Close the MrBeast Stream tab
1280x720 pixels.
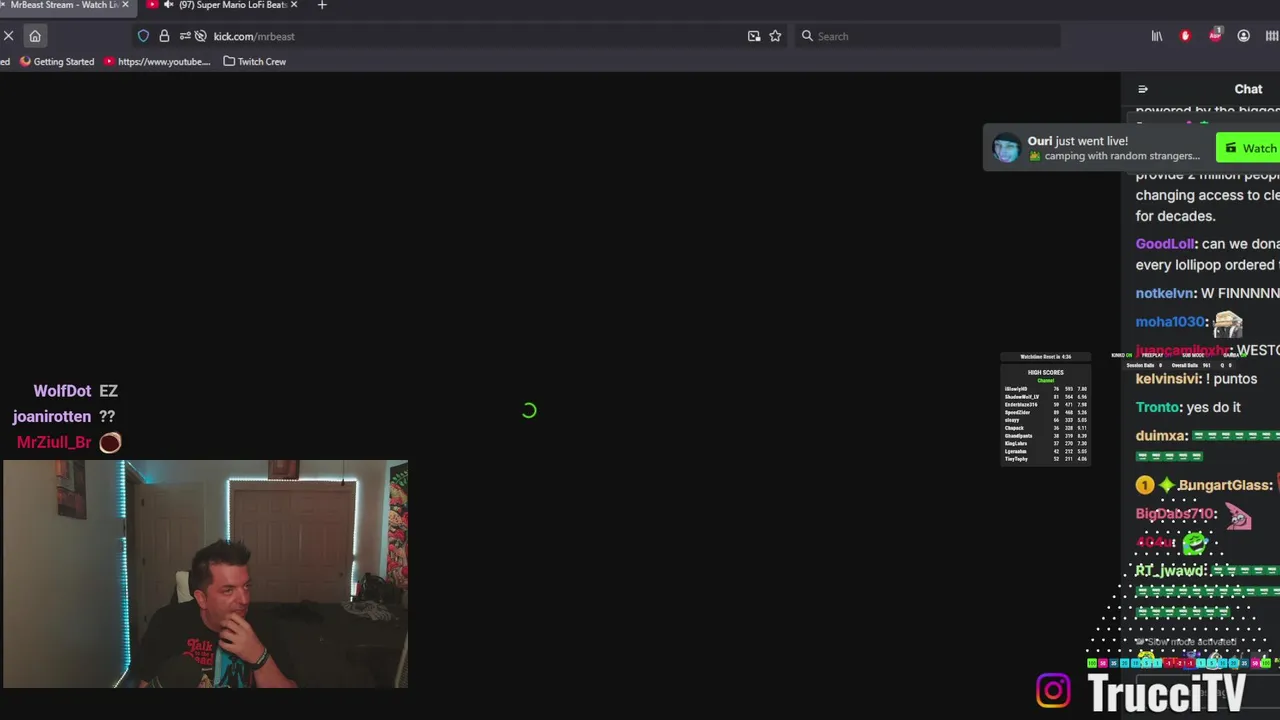click(x=125, y=5)
